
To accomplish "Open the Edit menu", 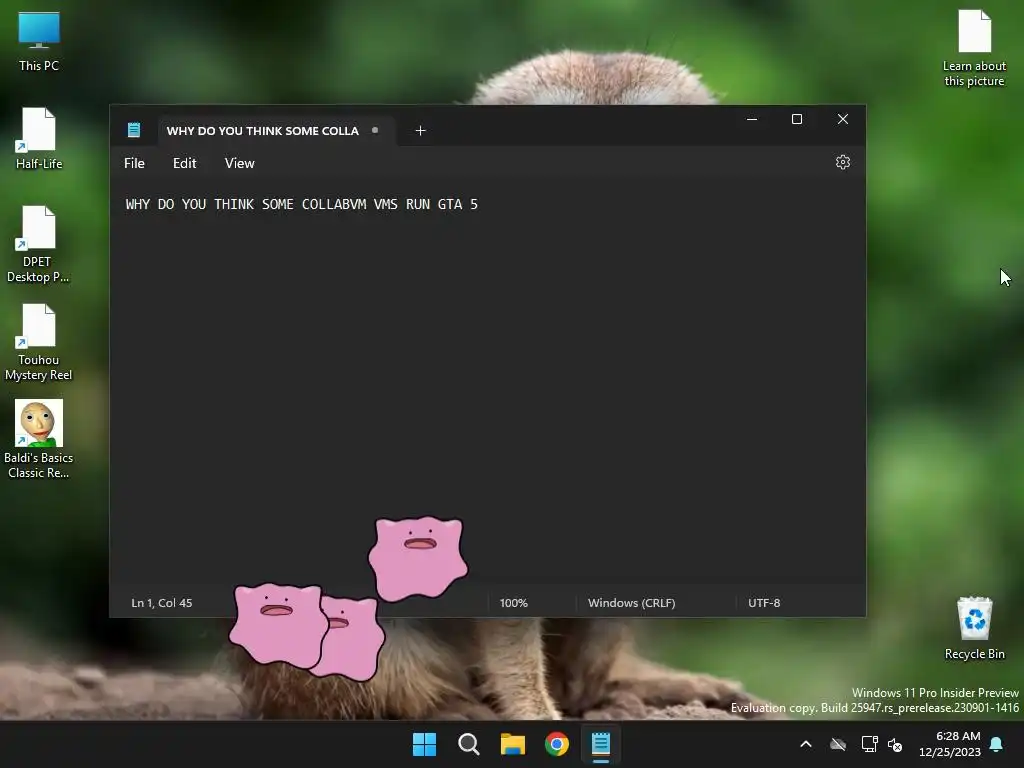I will click(x=184, y=163).
